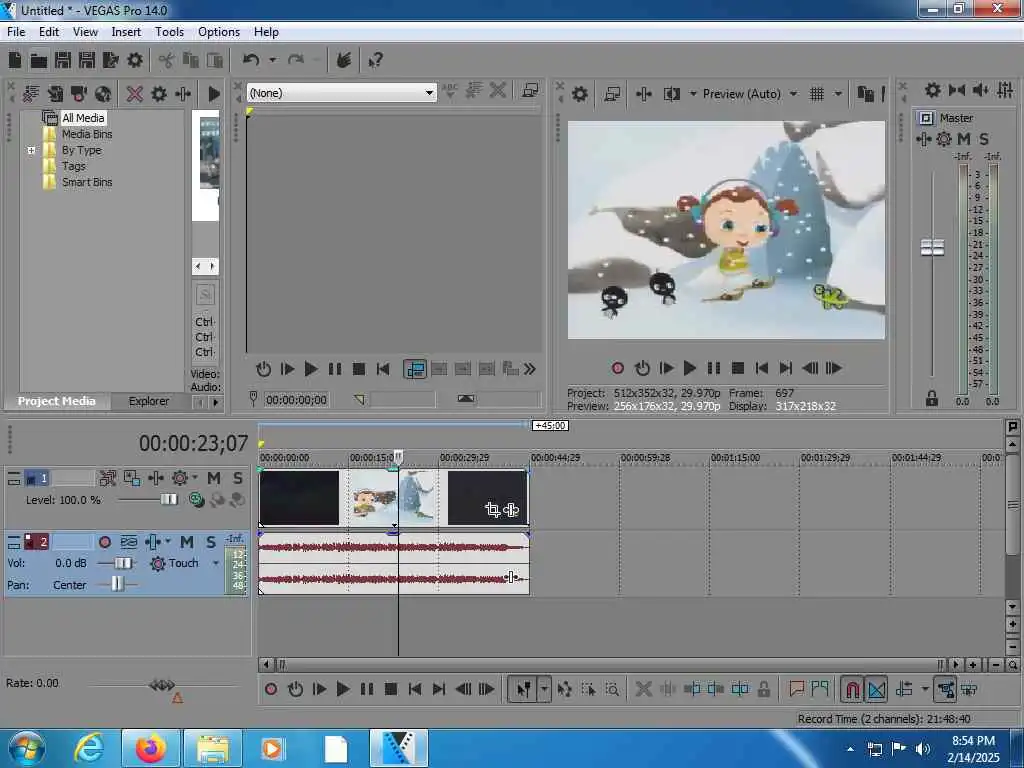Open Video Preview settings gear icon
This screenshot has width=1024, height=768.
(580, 94)
